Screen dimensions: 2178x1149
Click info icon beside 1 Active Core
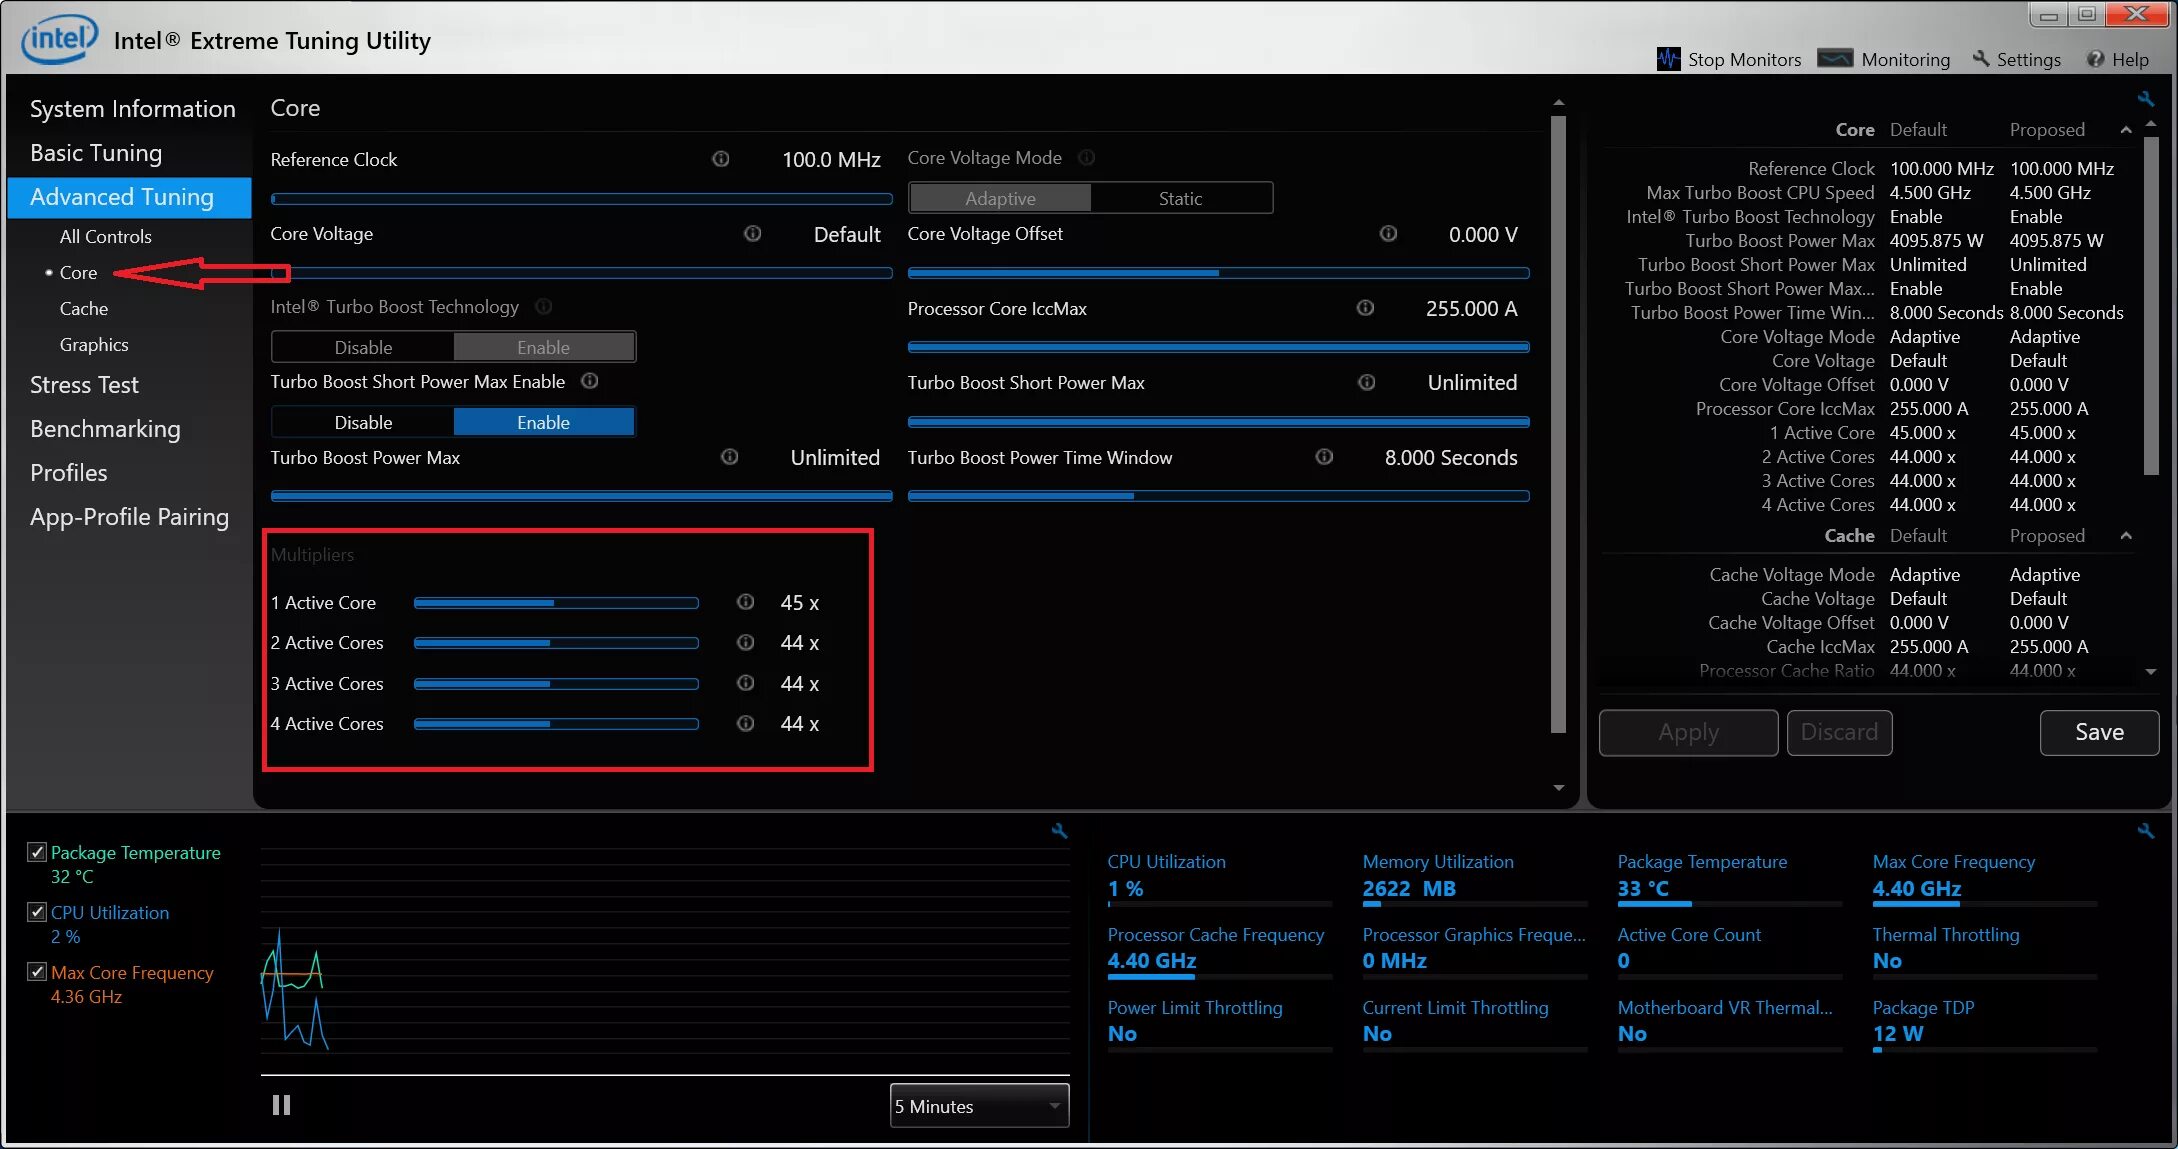tap(745, 602)
